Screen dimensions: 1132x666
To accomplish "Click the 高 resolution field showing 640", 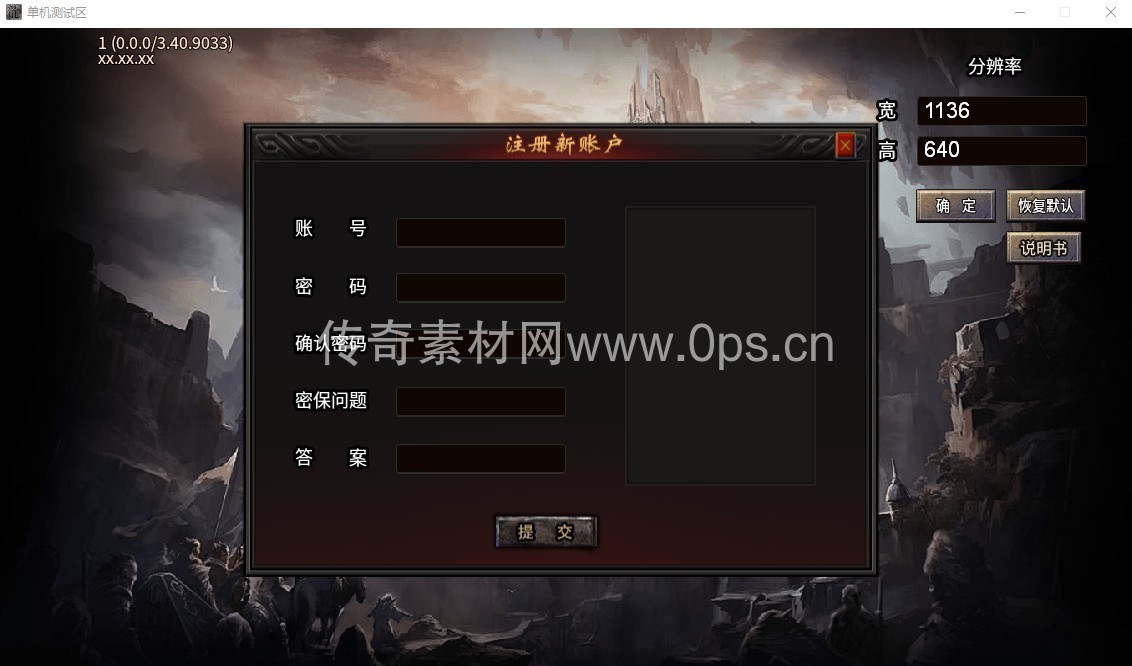I will tap(1001, 151).
